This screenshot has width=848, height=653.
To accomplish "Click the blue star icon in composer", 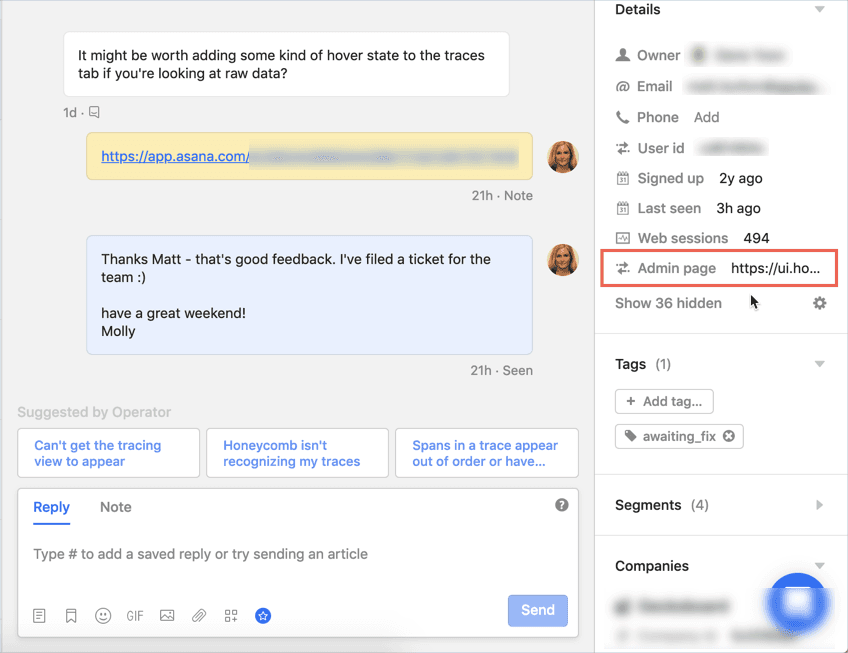I will click(x=263, y=616).
